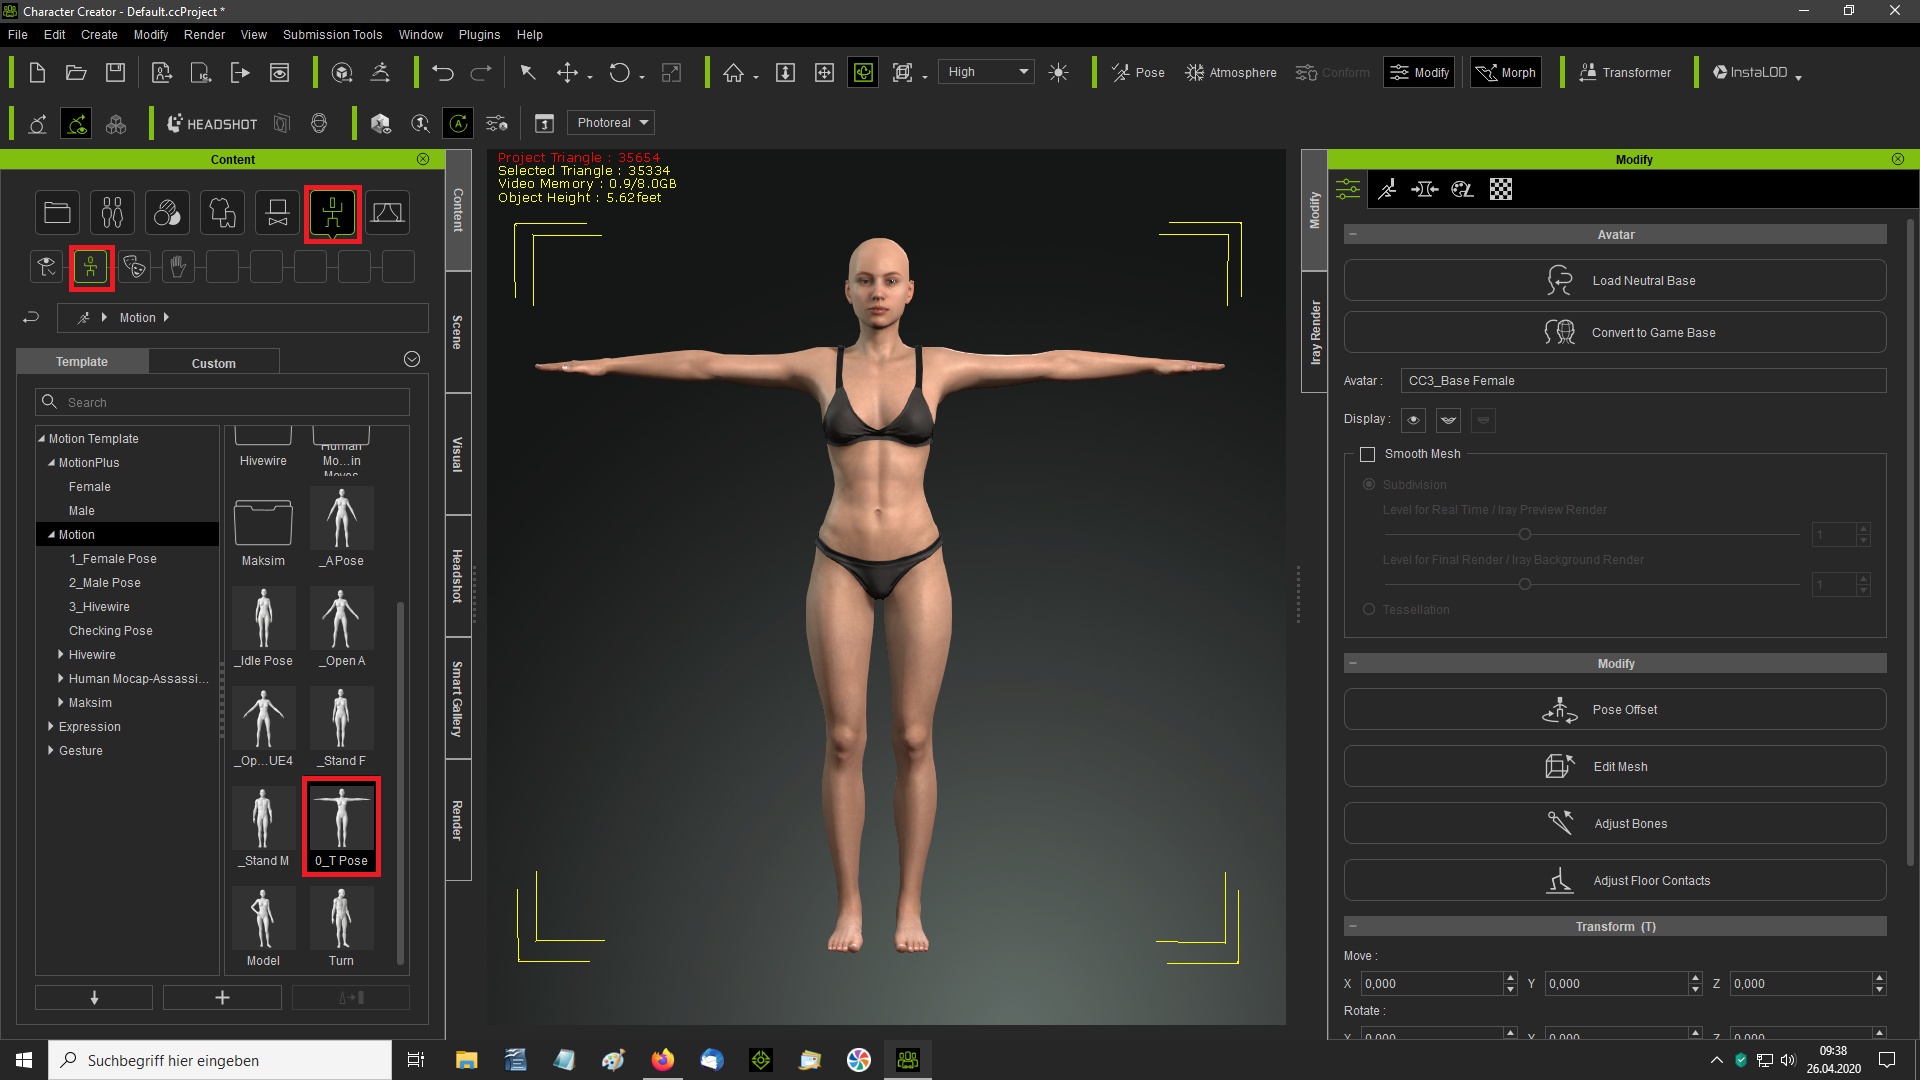The width and height of the screenshot is (1920, 1080).
Task: Click the sun lighting icon
Action: (1059, 72)
